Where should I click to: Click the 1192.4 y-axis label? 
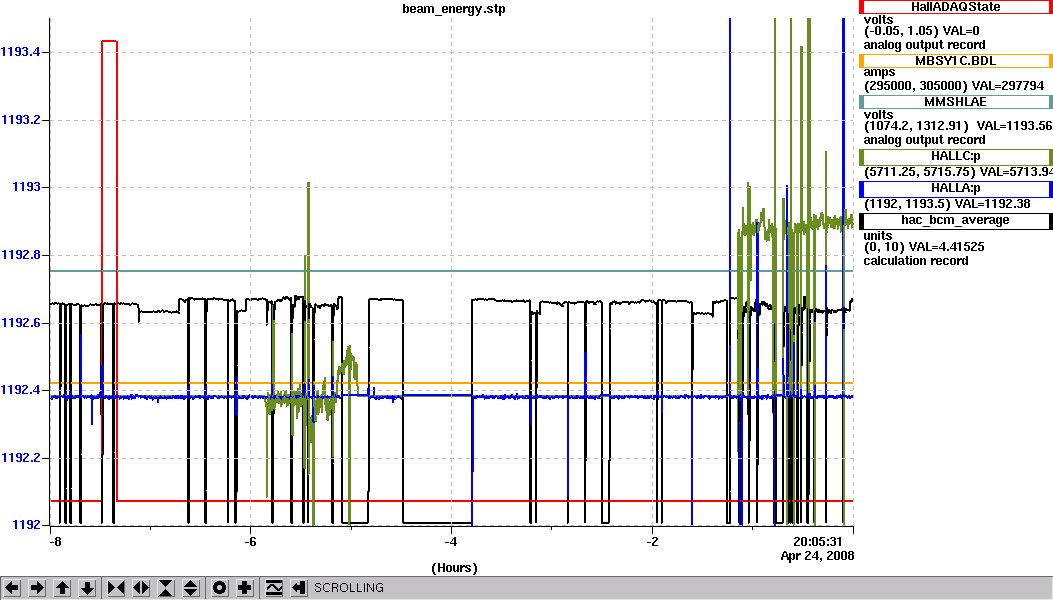coord(21,390)
